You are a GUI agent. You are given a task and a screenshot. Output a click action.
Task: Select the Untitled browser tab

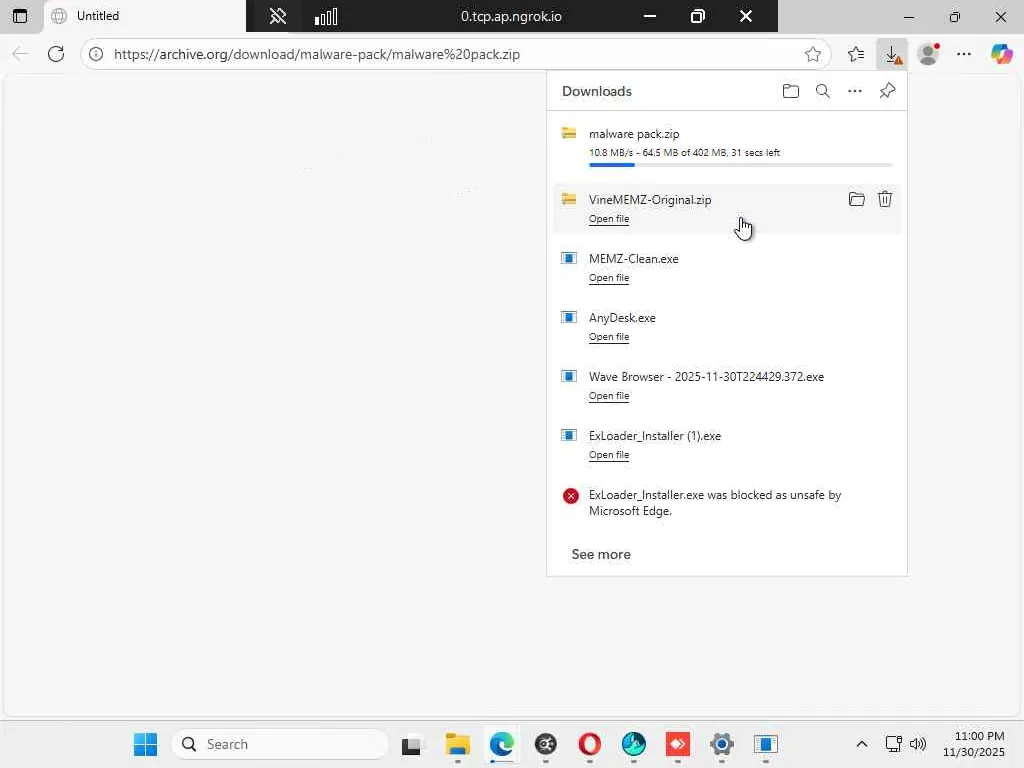tap(144, 16)
